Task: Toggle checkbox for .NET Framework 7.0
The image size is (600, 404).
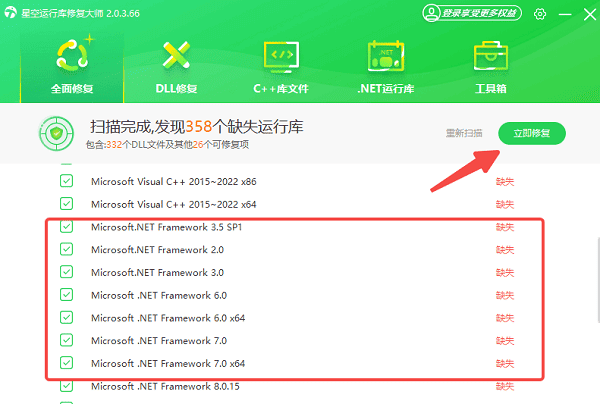Action: coord(67,340)
